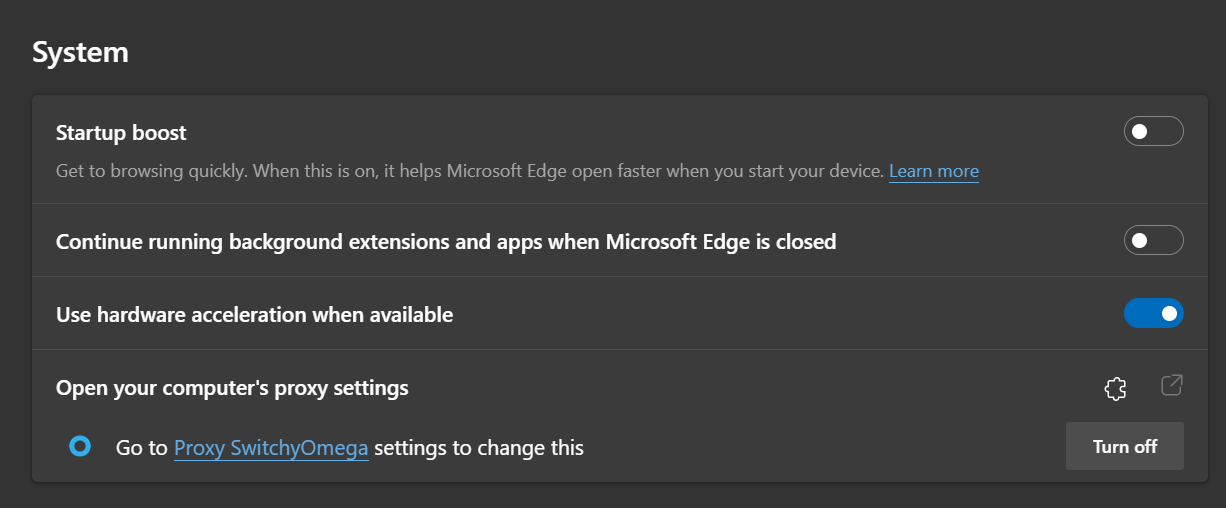Image resolution: width=1226 pixels, height=508 pixels.
Task: Disable the hardware acceleration toggle
Action: coord(1153,314)
